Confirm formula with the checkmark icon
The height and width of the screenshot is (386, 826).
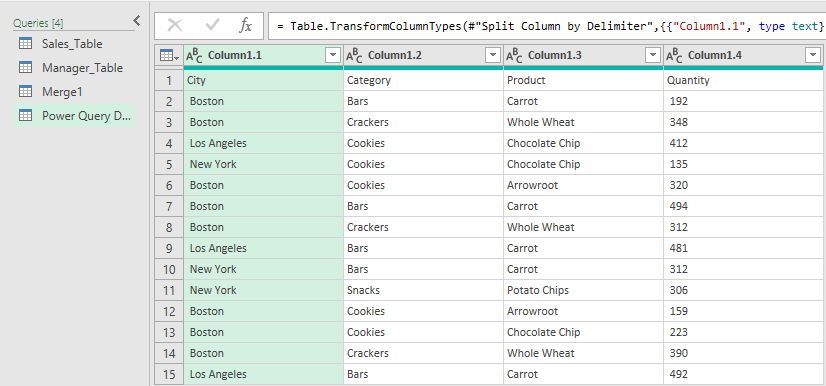[212, 26]
